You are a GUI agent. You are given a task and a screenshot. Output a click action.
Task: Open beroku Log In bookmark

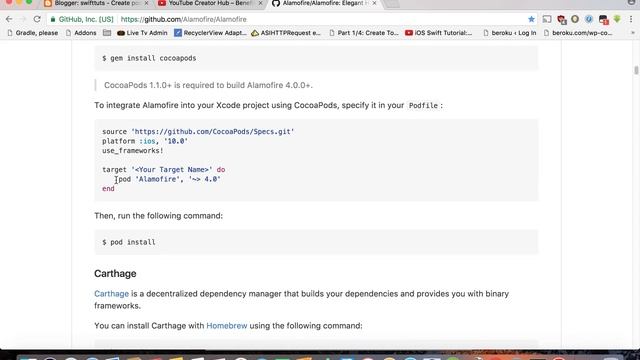click(x=509, y=33)
